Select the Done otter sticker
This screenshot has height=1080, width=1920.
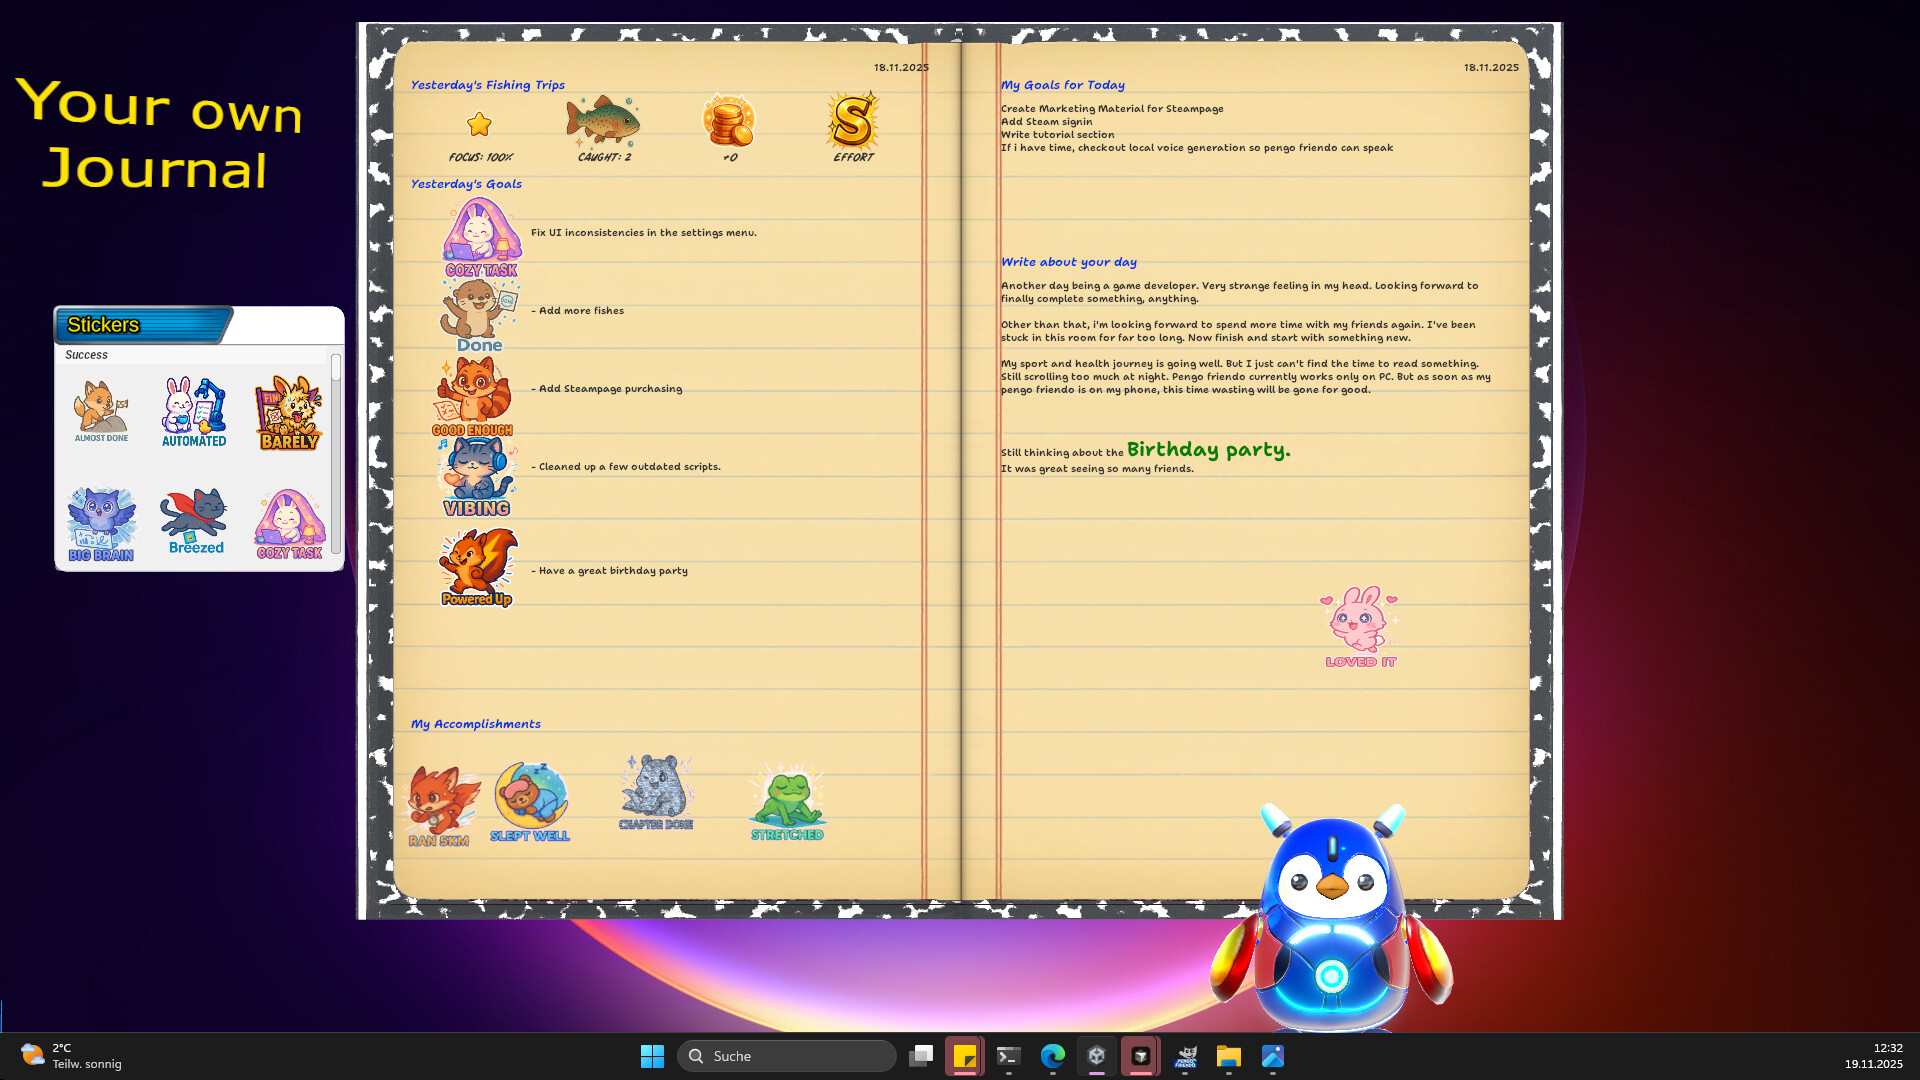(478, 310)
